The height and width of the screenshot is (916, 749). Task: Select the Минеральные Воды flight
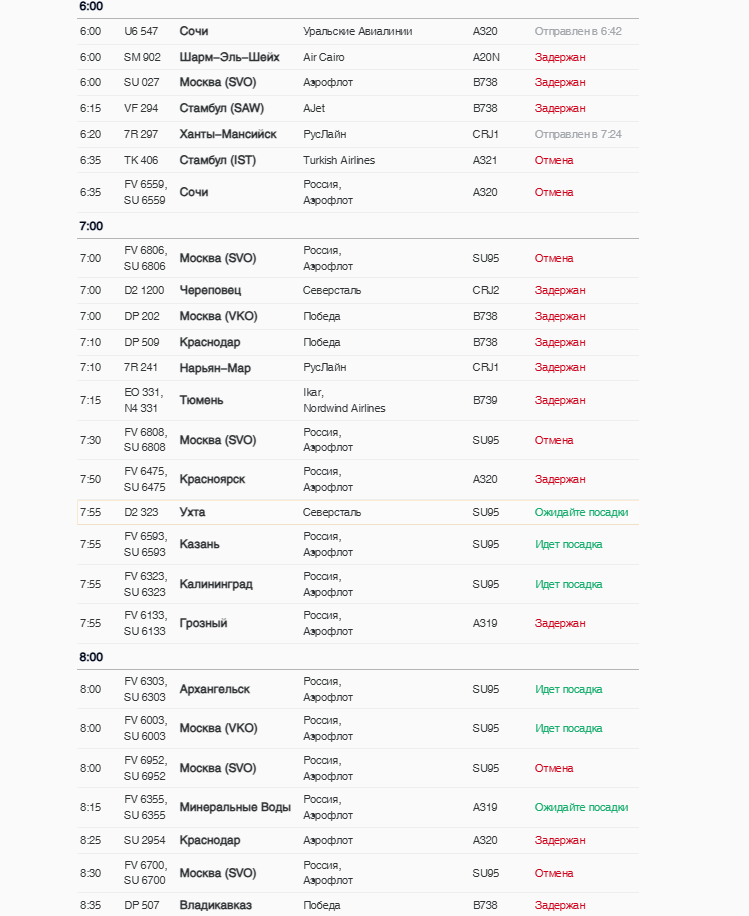[235, 807]
